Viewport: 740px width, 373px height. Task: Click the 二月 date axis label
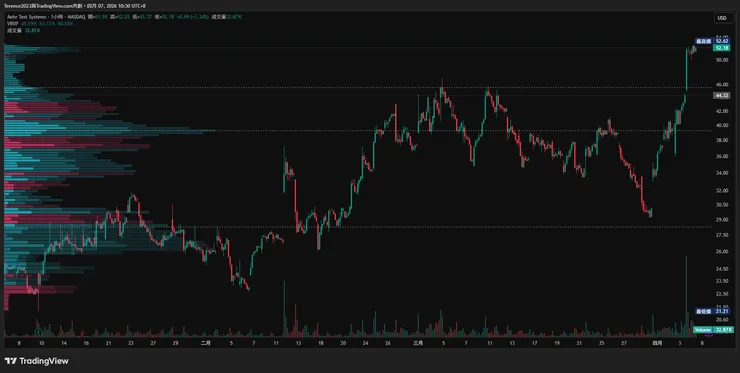tap(205, 343)
